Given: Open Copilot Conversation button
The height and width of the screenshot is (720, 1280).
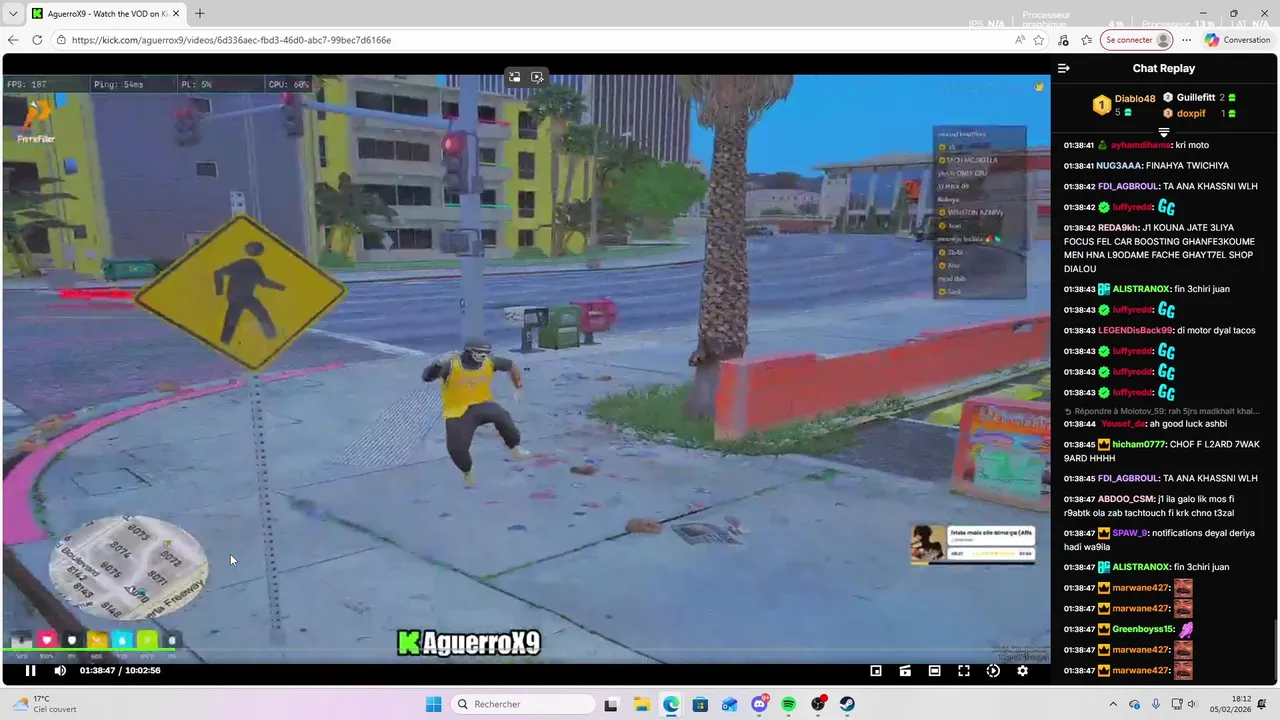Looking at the screenshot, I should (1238, 40).
